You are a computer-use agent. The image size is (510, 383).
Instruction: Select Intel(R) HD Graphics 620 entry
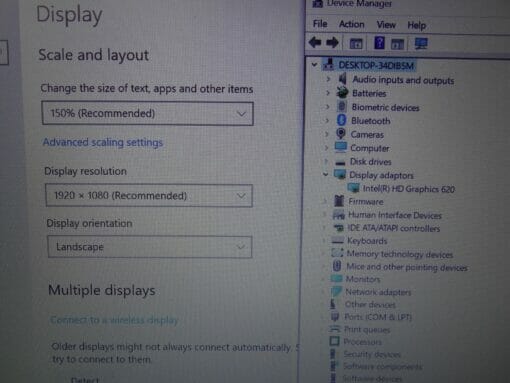point(409,189)
